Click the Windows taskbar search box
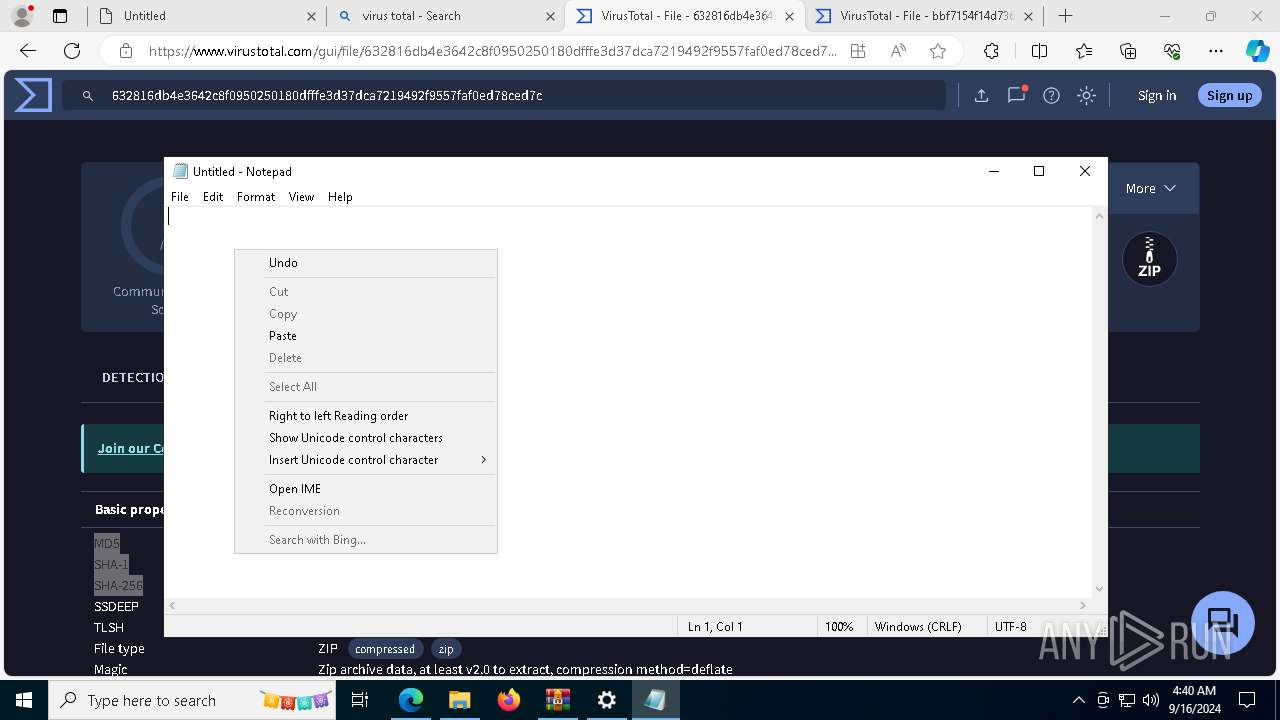The height and width of the screenshot is (720, 1280). [x=194, y=700]
